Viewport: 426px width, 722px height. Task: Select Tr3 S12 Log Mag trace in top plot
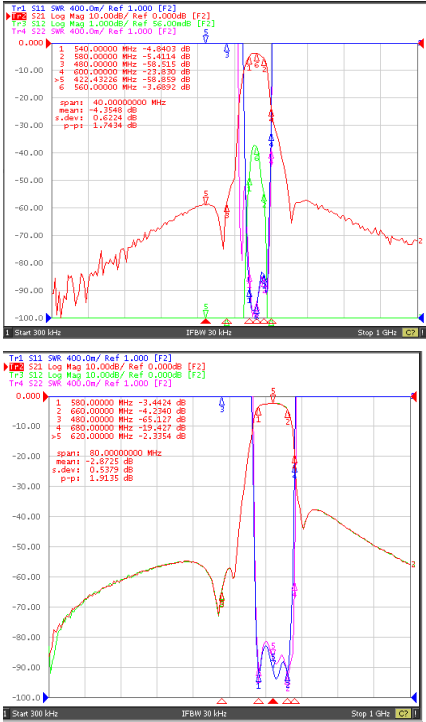point(113,23)
